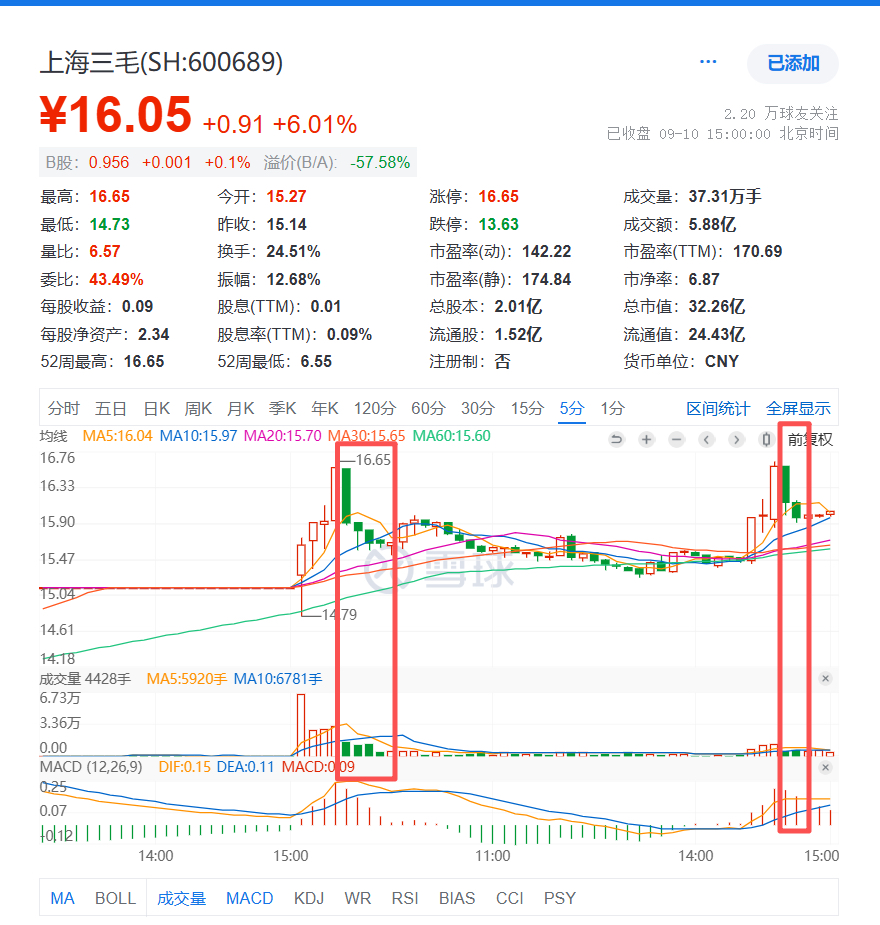Screen dimensions: 880x925
Task: Toggle the MA indicator
Action: pos(63,898)
